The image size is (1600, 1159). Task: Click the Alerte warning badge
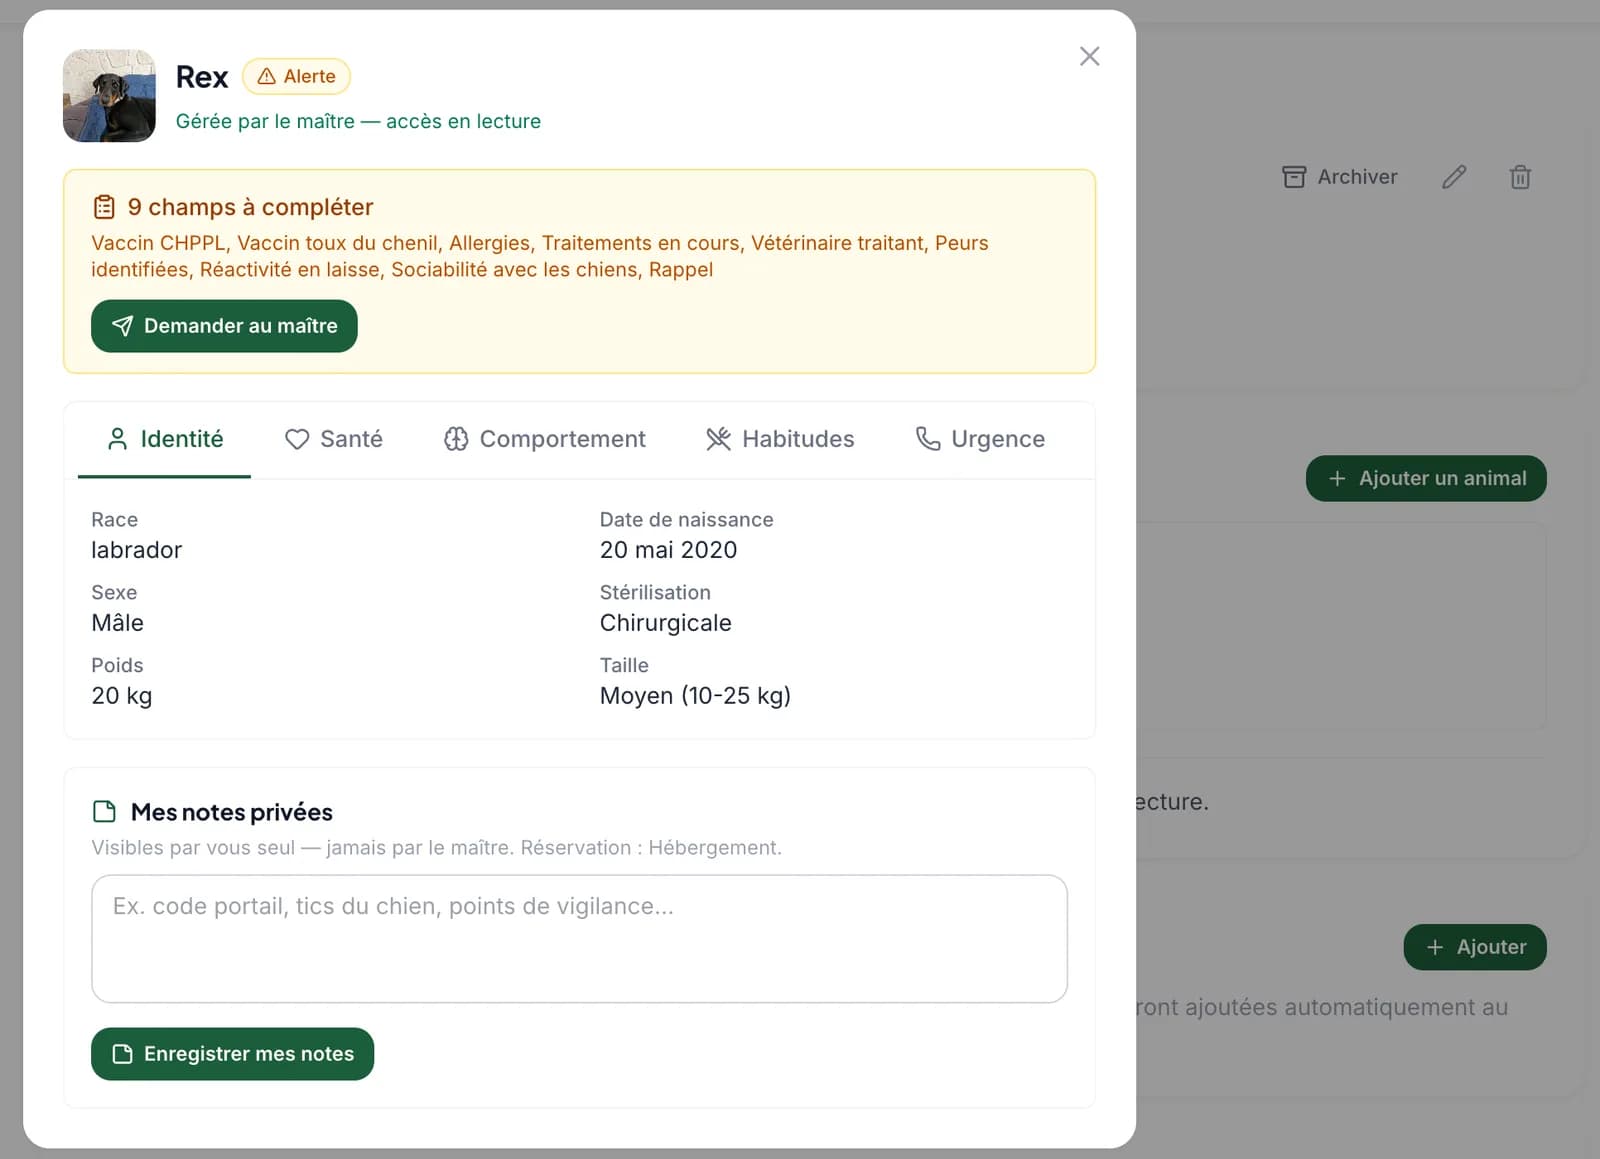[x=296, y=76]
